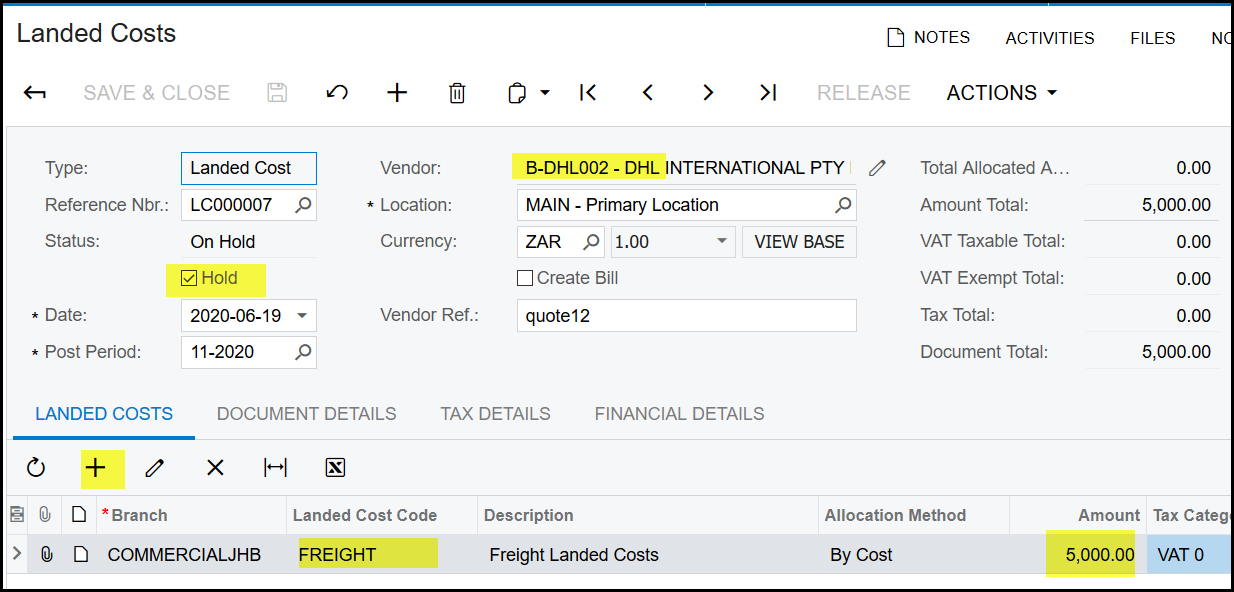Image resolution: width=1234 pixels, height=592 pixels.
Task: Open the Date dropdown calendar
Action: (302, 316)
